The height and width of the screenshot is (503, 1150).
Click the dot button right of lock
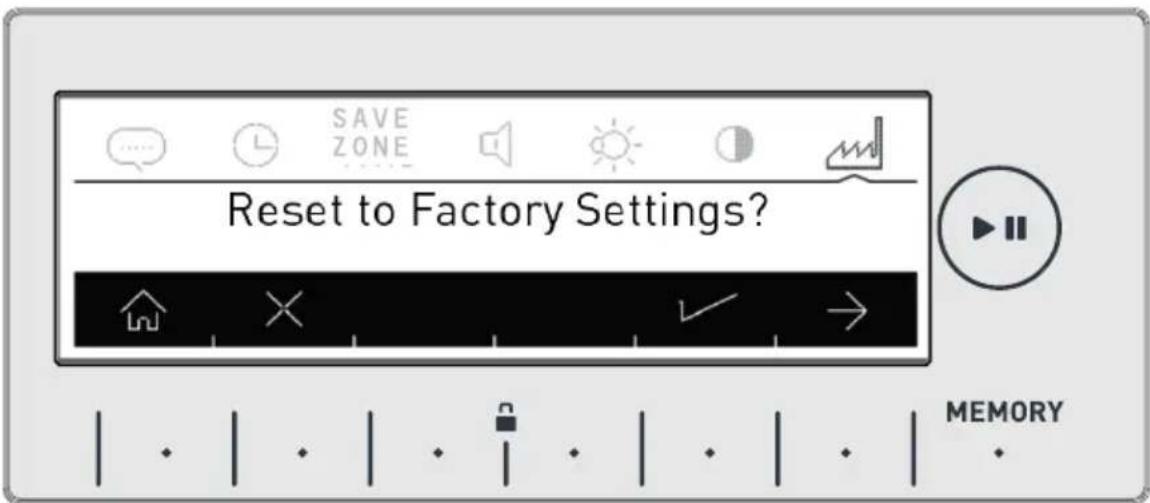point(574,453)
